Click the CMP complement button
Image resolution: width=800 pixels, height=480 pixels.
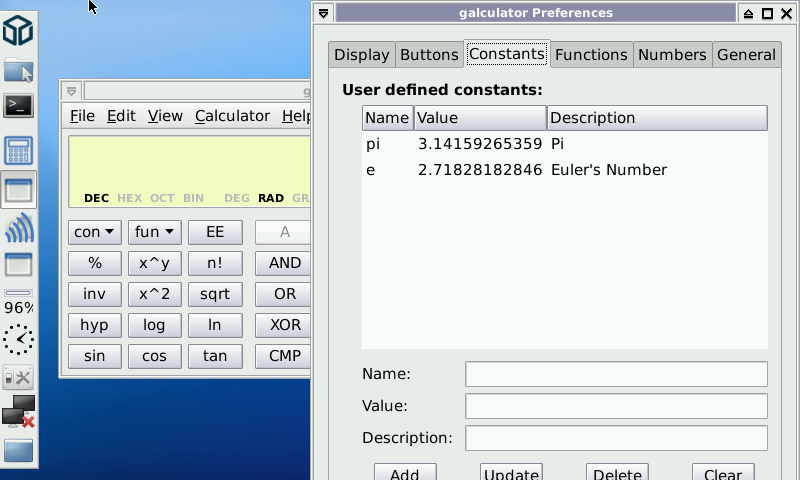283,356
